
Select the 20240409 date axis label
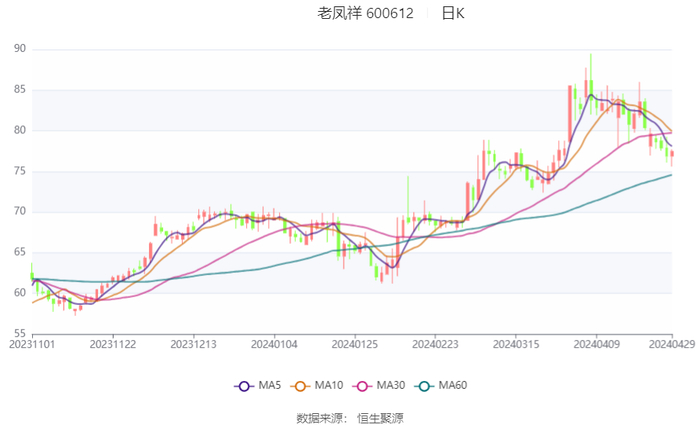[595, 344]
